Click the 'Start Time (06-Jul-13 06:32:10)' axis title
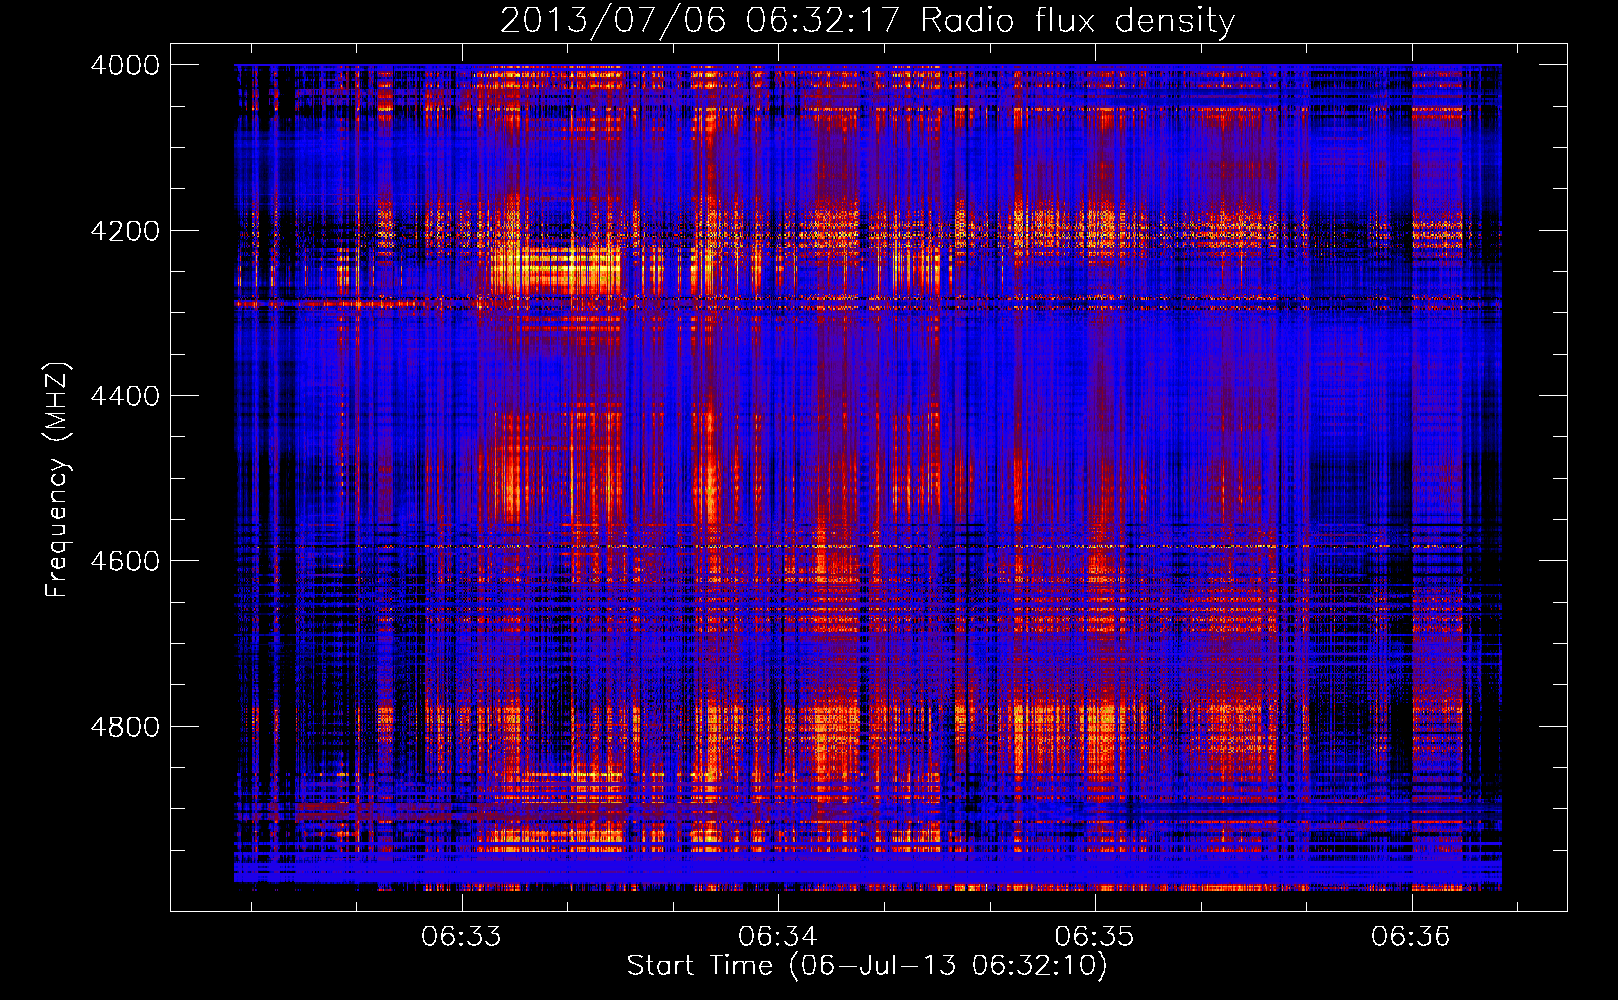 [867, 966]
